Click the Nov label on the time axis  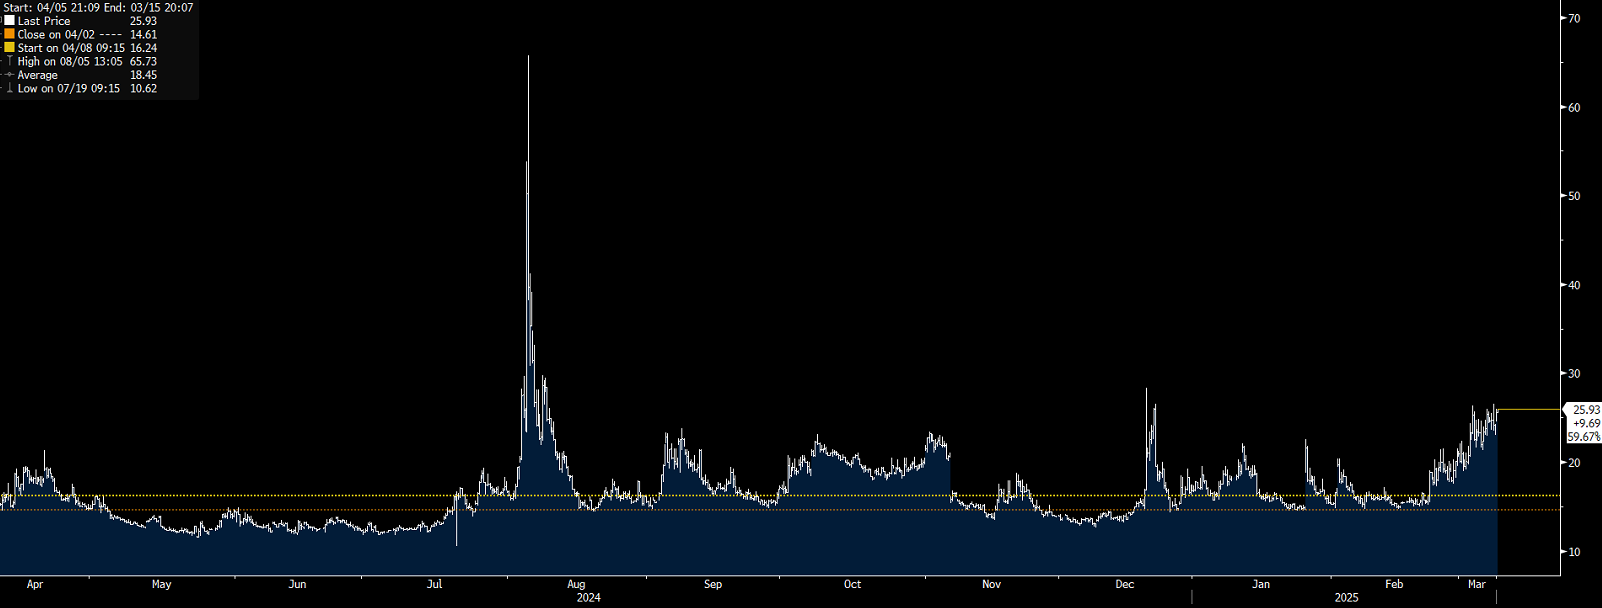[x=991, y=584]
